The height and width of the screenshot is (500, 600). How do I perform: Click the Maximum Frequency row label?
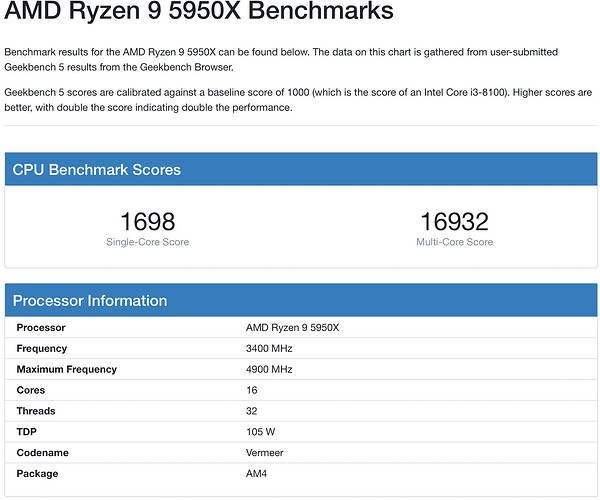[x=67, y=369]
